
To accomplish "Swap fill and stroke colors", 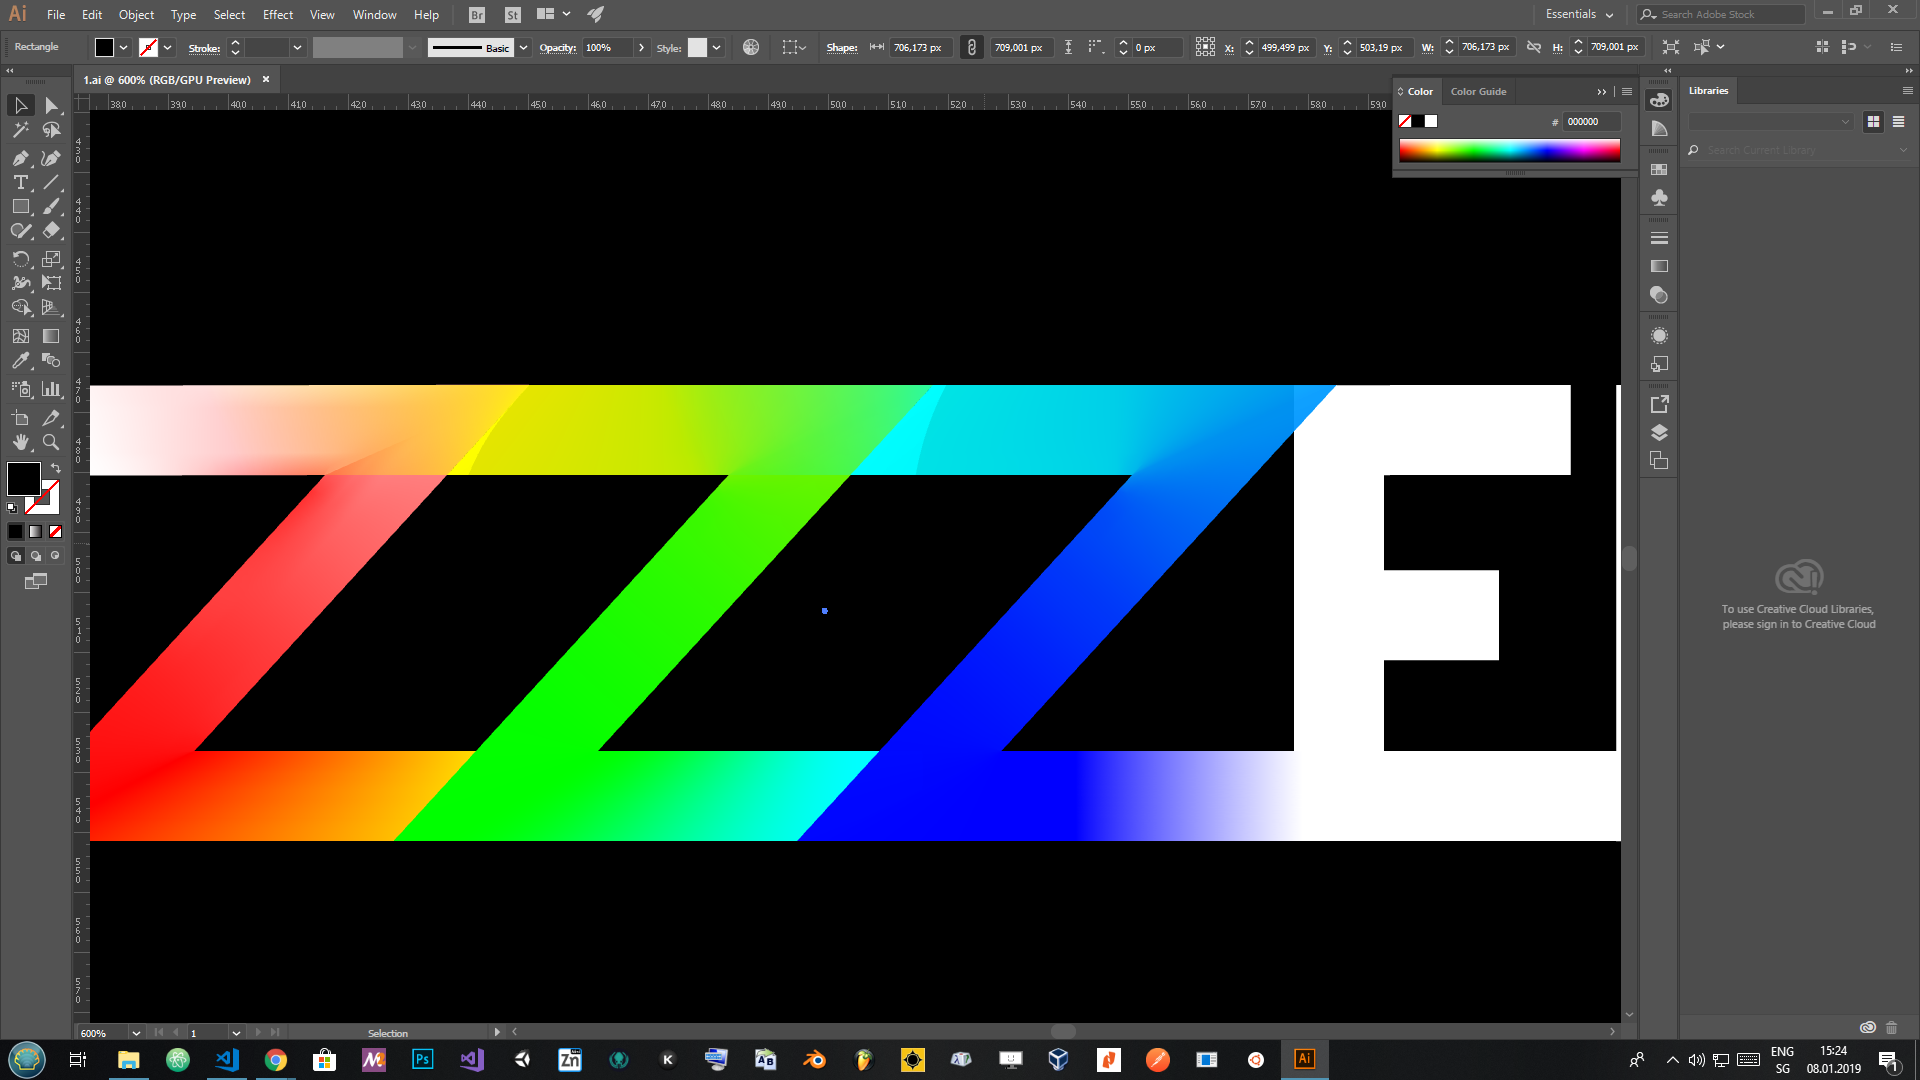I will pyautogui.click(x=56, y=468).
